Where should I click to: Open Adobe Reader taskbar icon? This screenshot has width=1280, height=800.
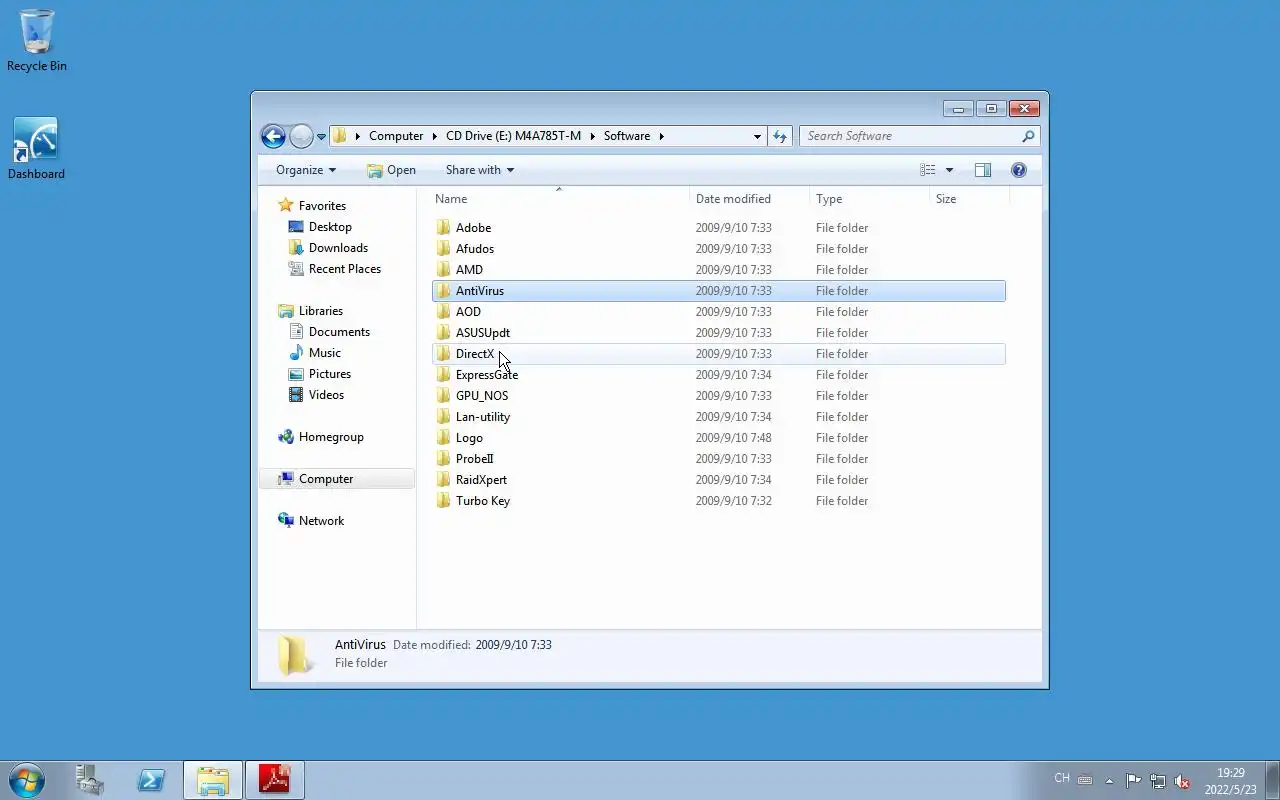[274, 780]
